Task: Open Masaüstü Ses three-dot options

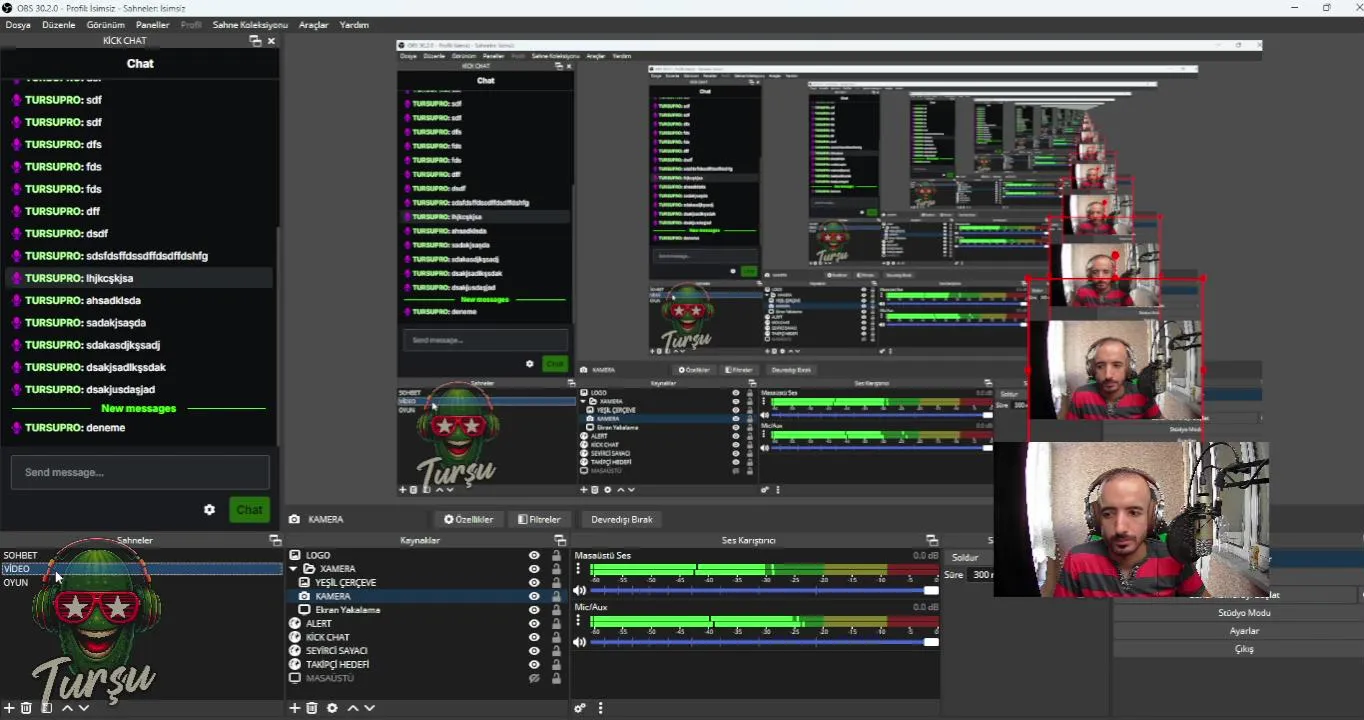Action: 578,569
